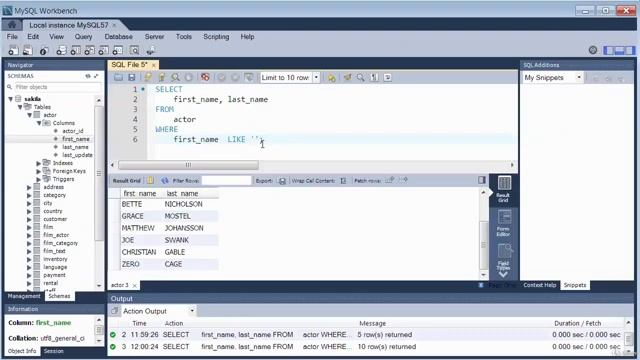The width and height of the screenshot is (640, 360).
Task: Switch to Form Editor view
Action: coord(504,223)
